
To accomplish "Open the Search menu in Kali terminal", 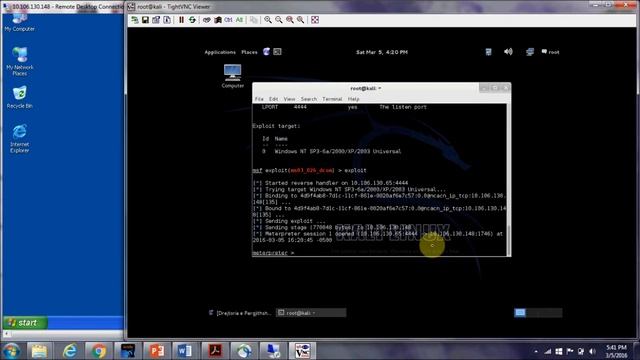I will point(309,99).
